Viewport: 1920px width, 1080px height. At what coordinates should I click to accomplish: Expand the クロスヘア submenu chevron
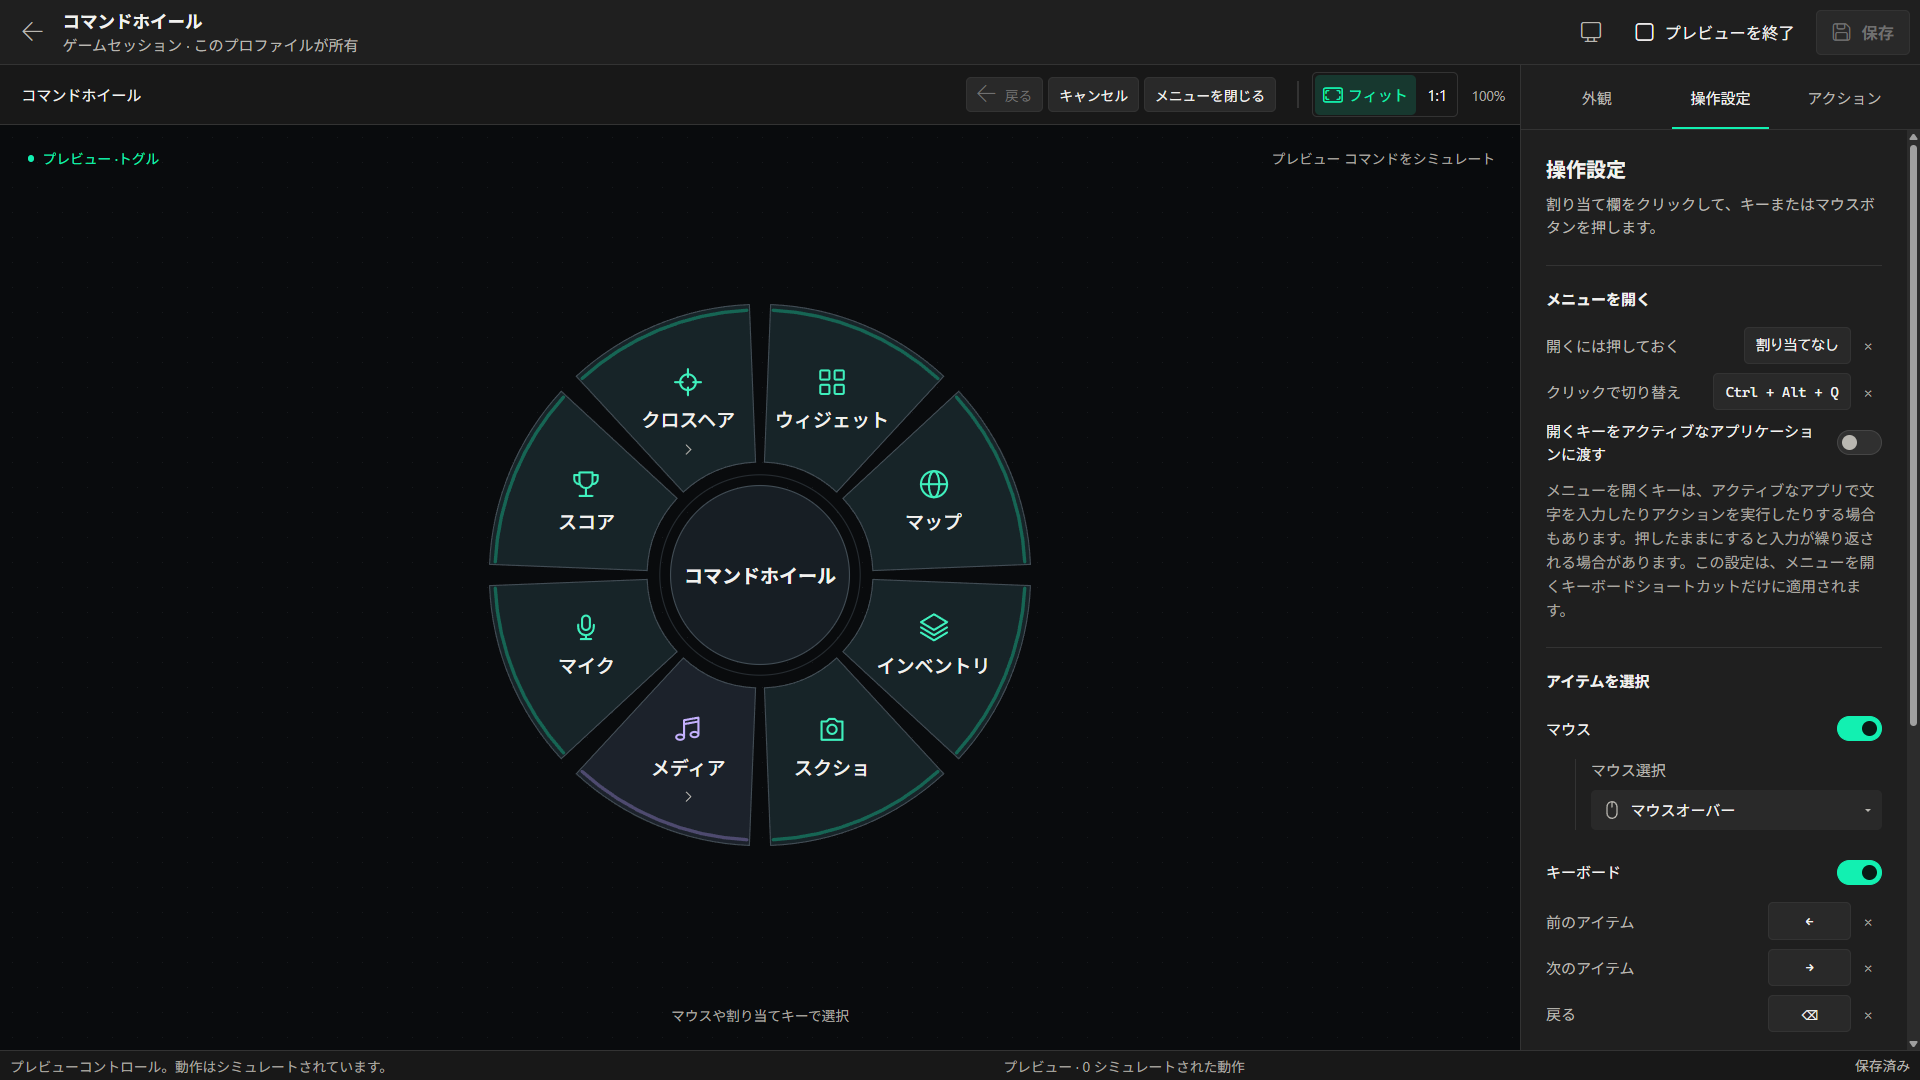(x=688, y=450)
